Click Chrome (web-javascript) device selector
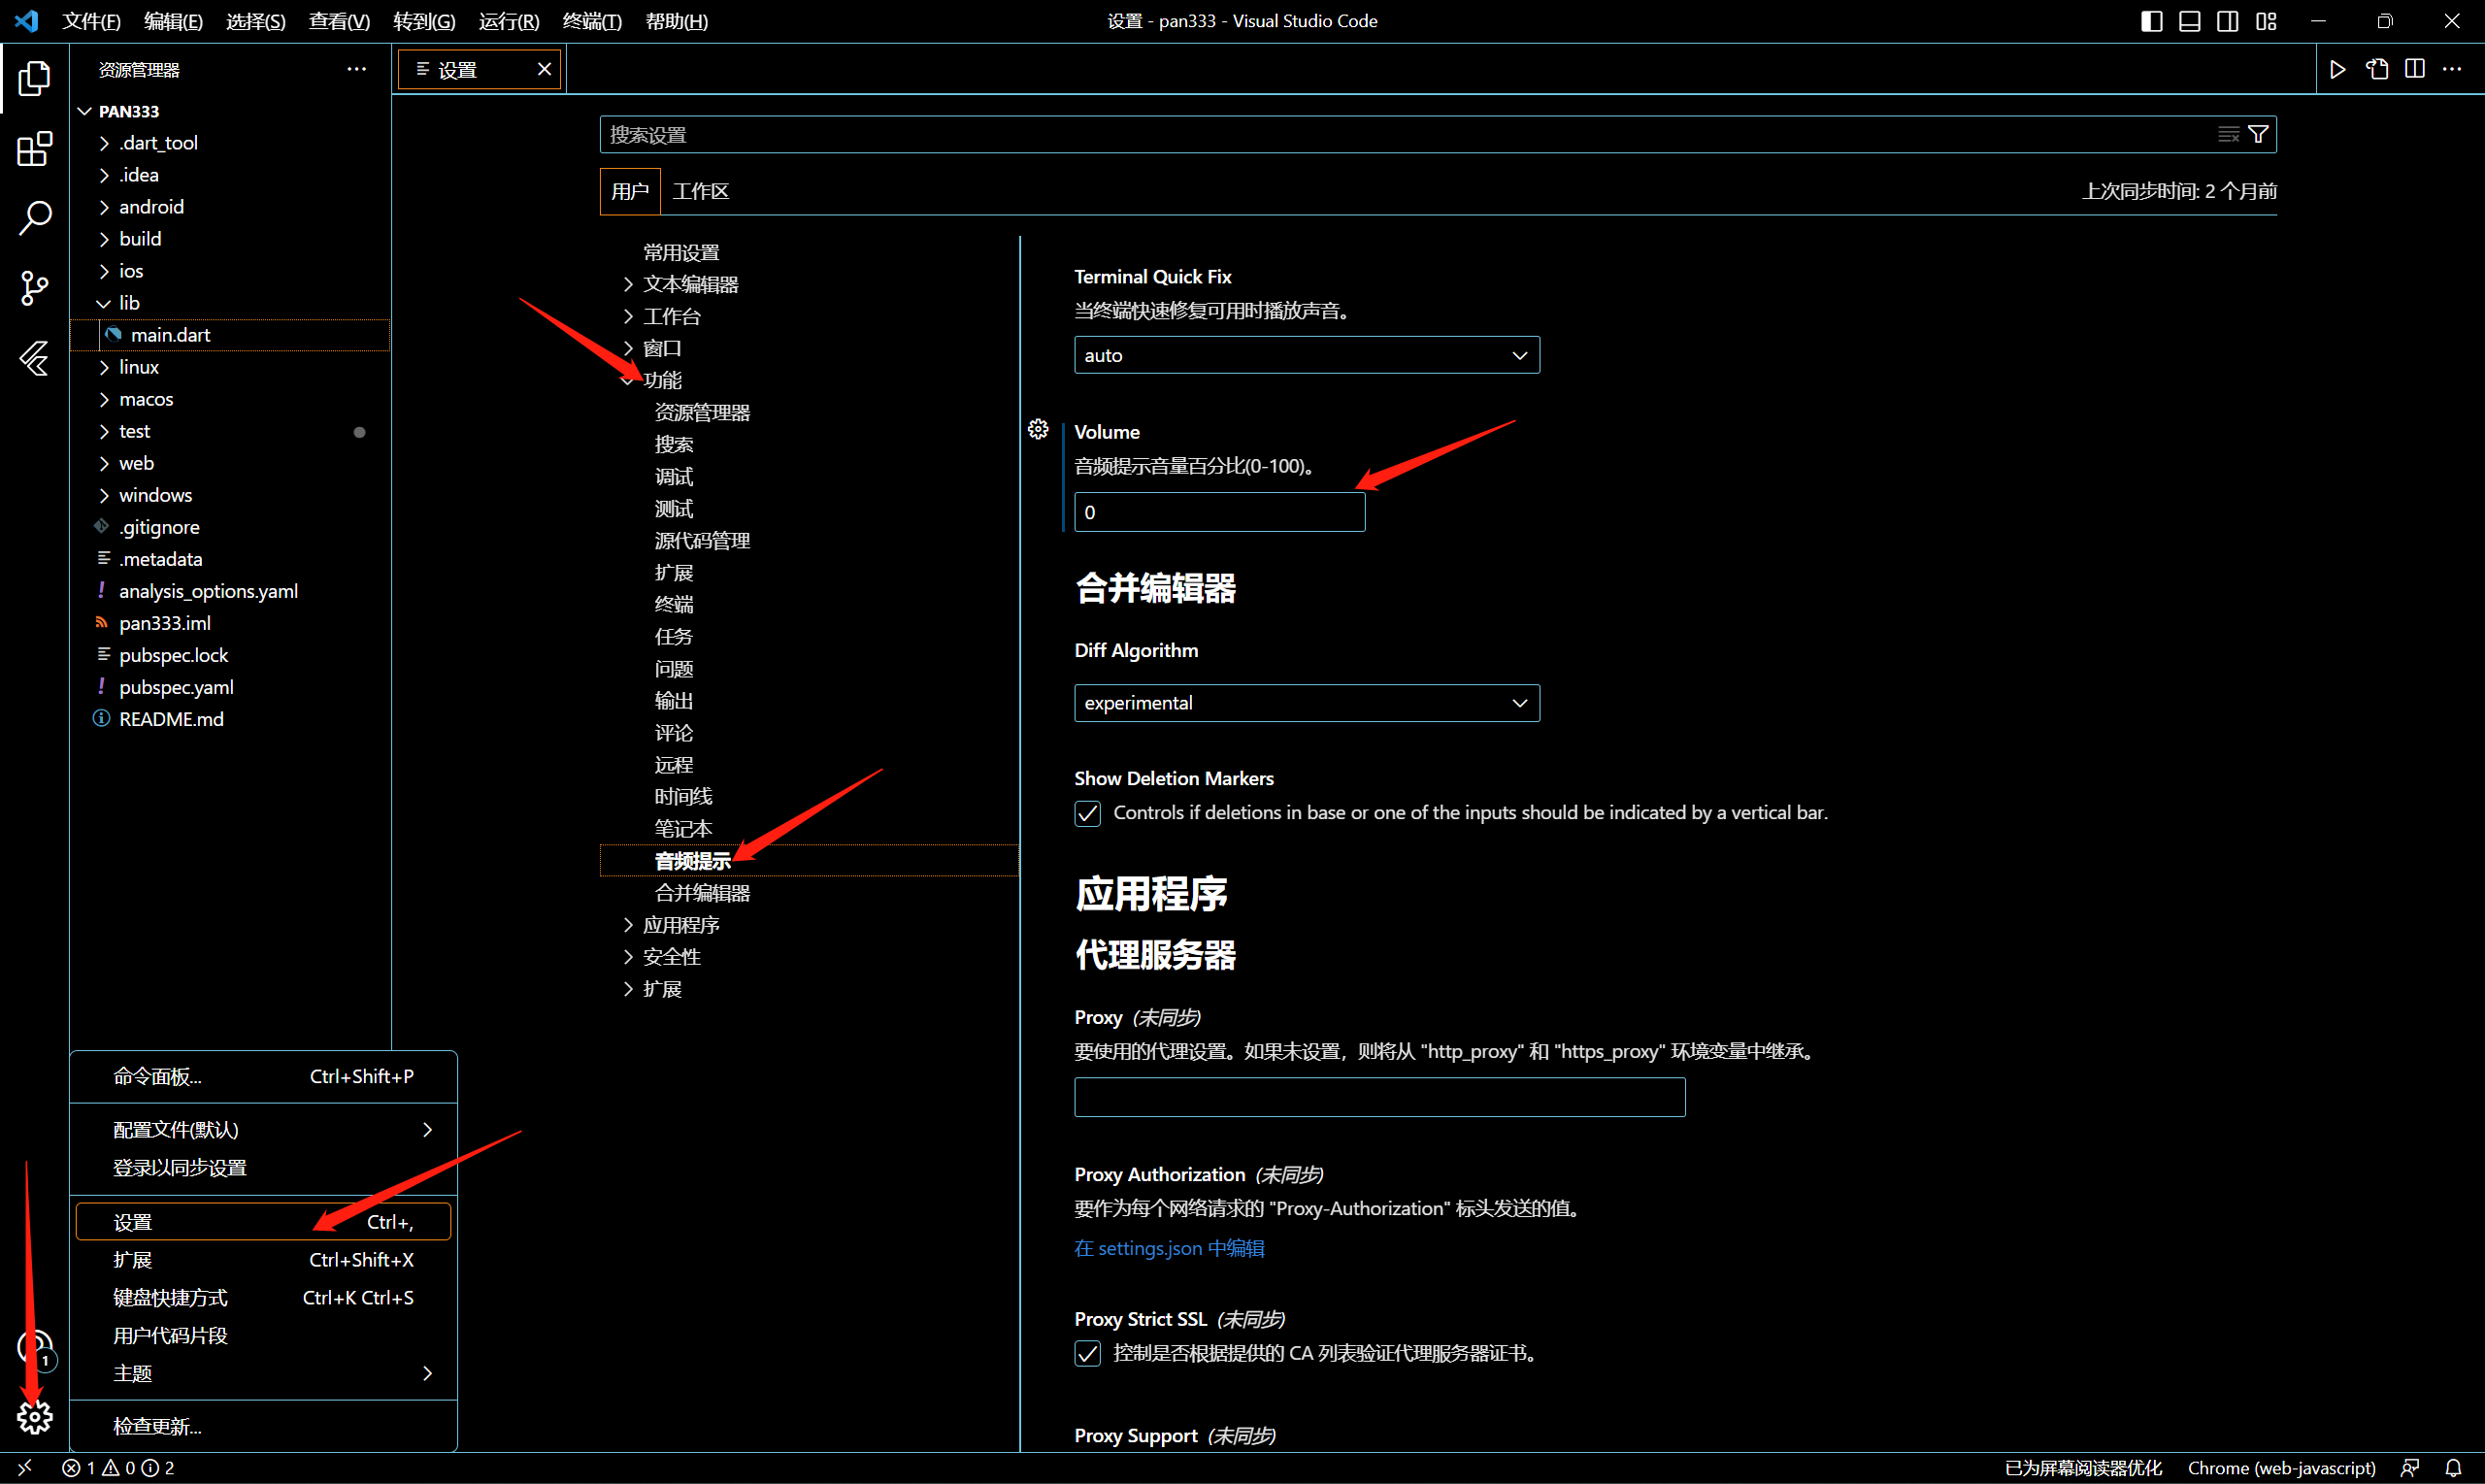 [2281, 1467]
